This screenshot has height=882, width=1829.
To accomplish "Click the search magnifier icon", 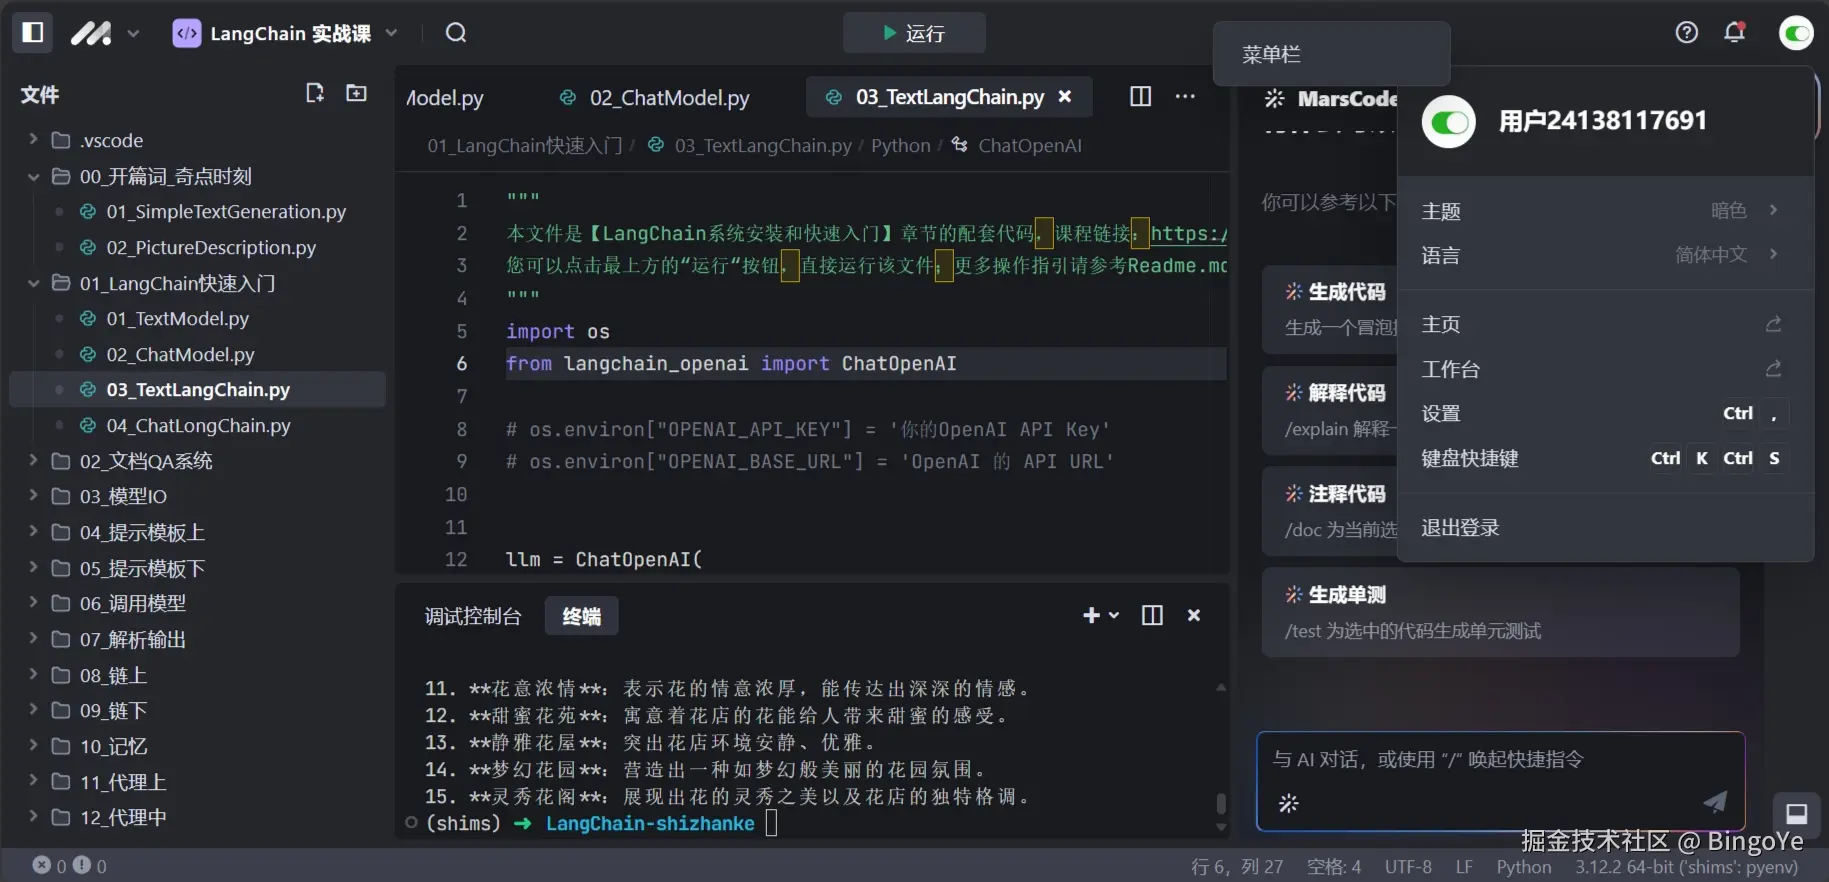I will (456, 33).
